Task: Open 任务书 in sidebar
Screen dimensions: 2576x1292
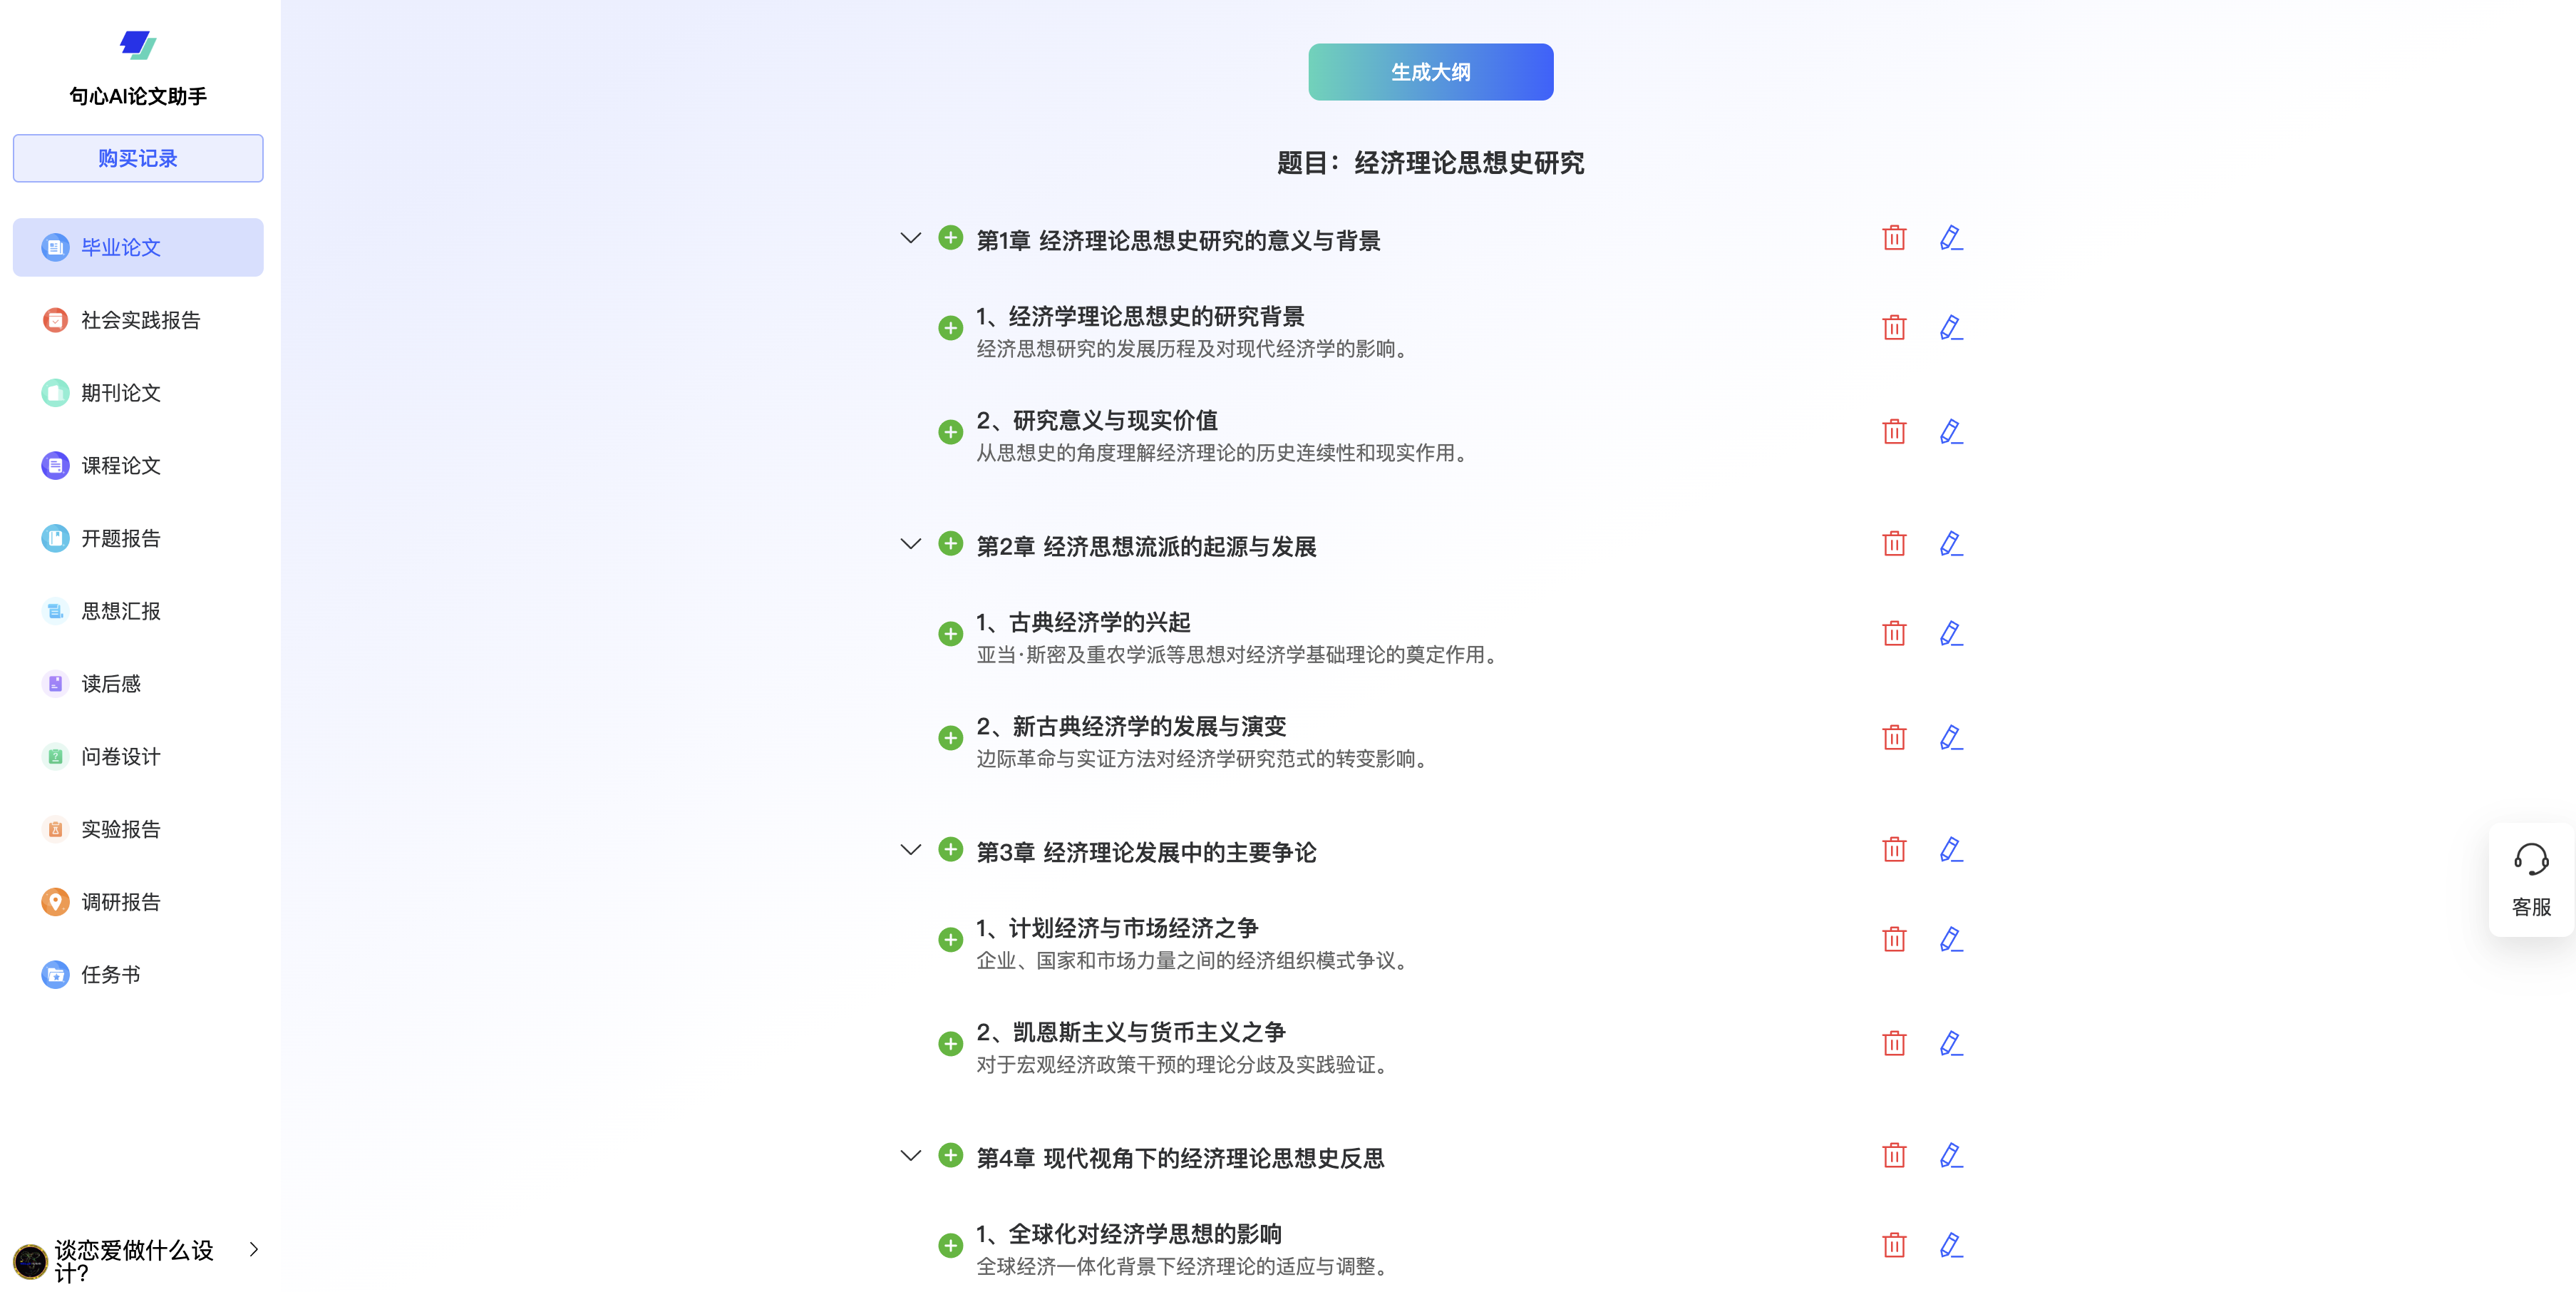Action: coord(138,975)
